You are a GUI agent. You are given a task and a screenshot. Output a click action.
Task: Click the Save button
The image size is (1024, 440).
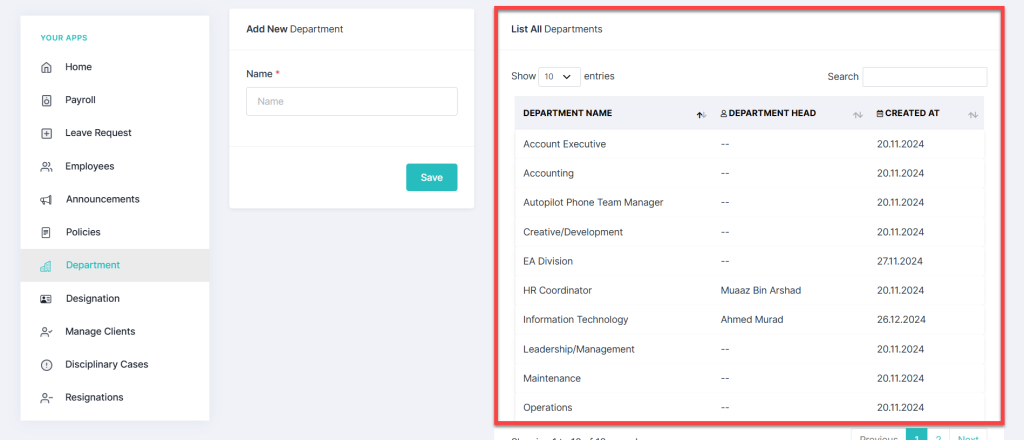(x=432, y=178)
